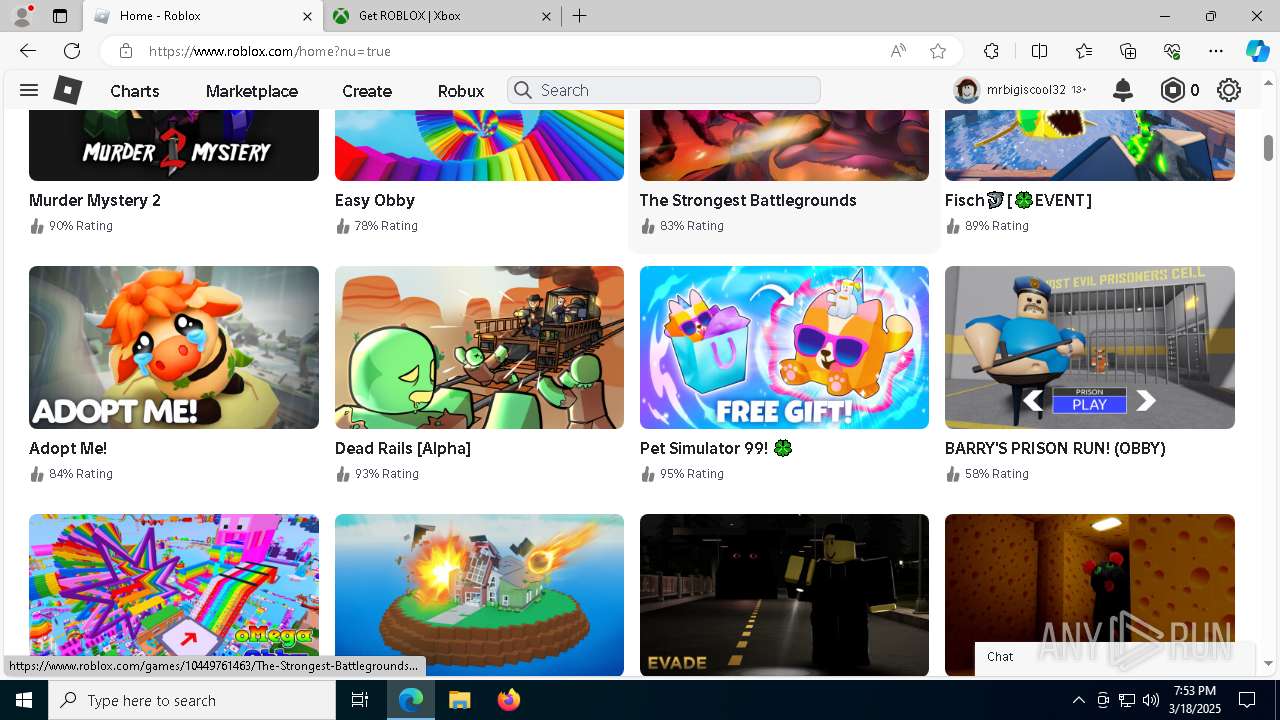Image resolution: width=1280 pixels, height=720 pixels.
Task: Open the favorites list icon
Action: [x=1084, y=51]
